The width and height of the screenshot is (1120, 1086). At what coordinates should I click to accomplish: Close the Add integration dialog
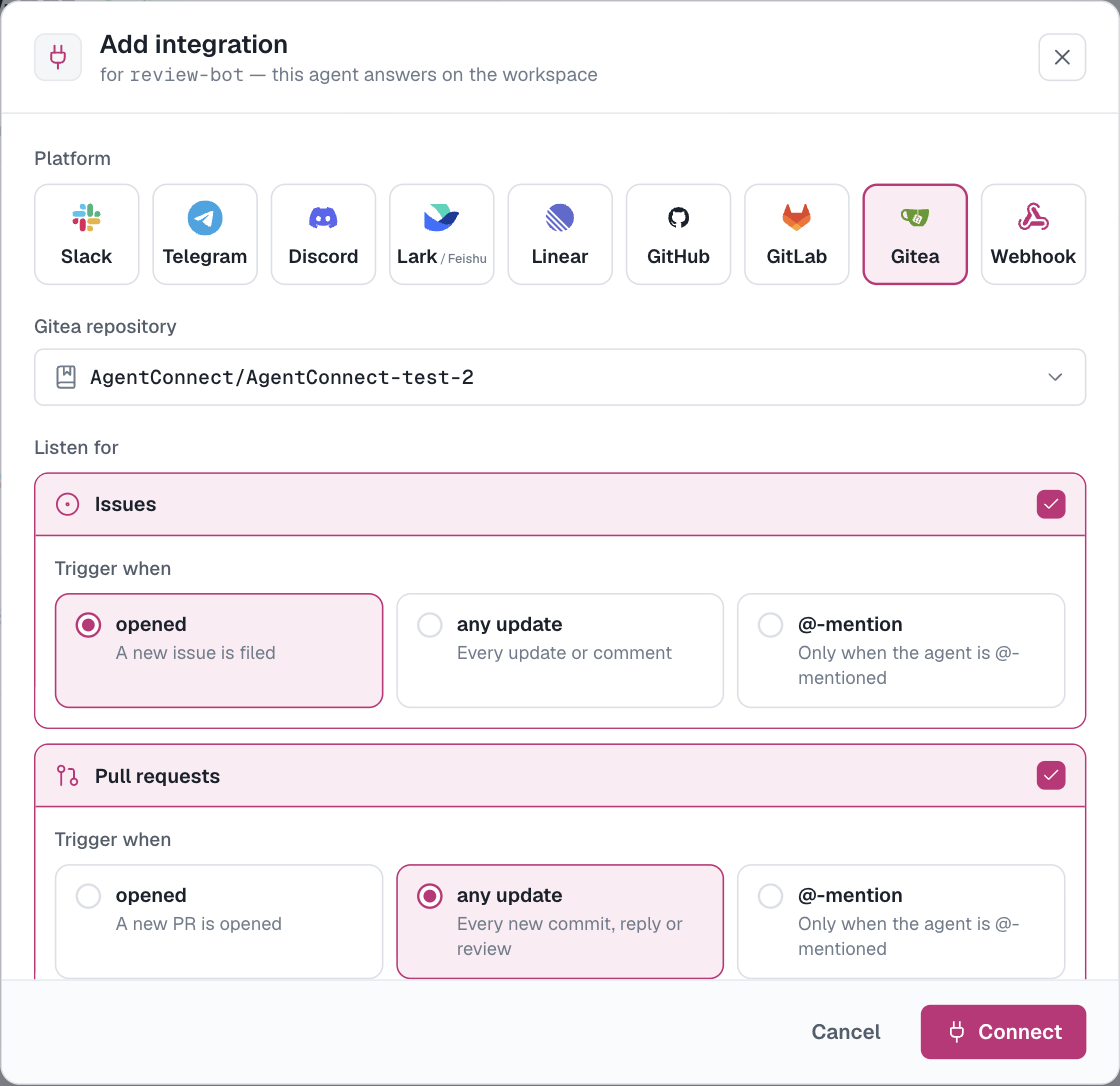click(x=1062, y=57)
